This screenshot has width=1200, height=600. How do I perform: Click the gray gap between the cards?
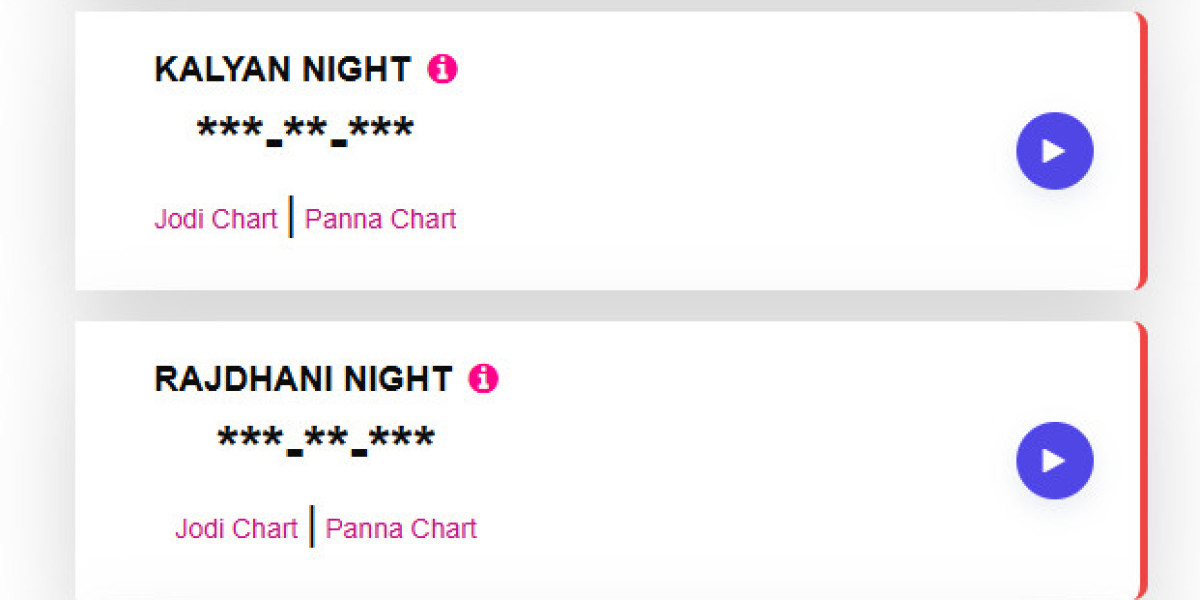pos(600,306)
